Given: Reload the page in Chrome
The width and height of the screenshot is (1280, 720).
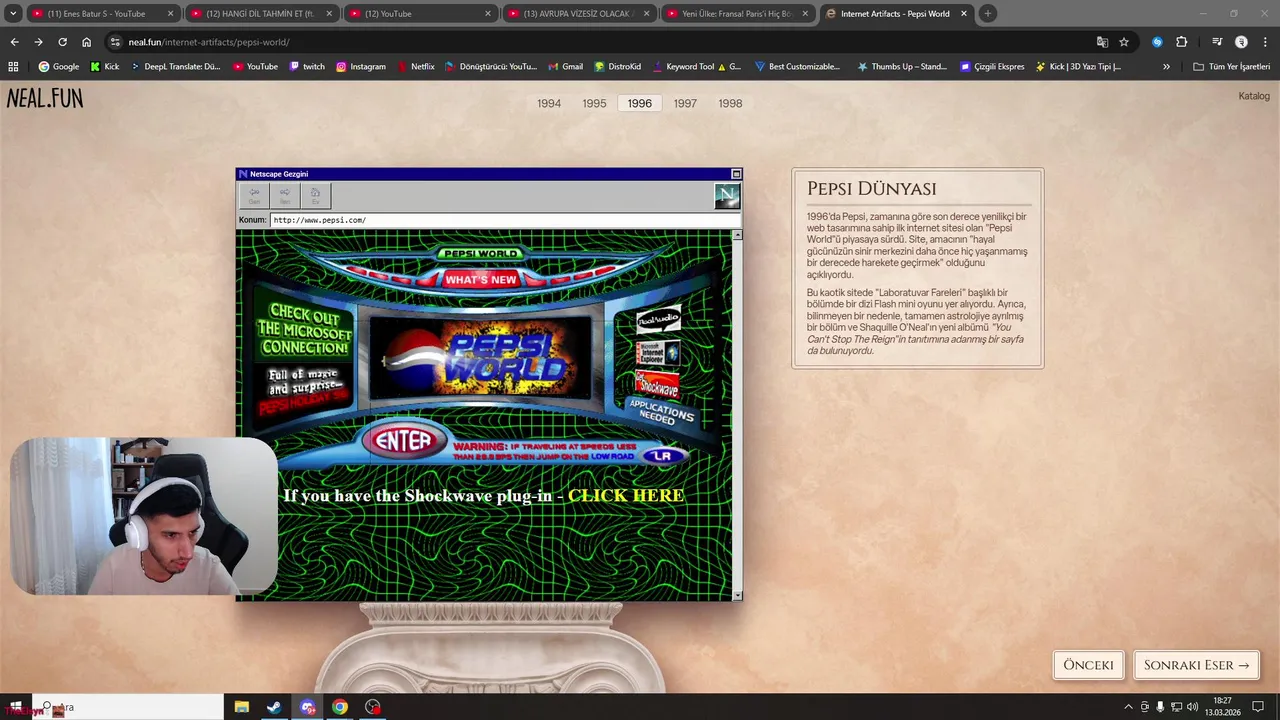Looking at the screenshot, I should 62,42.
